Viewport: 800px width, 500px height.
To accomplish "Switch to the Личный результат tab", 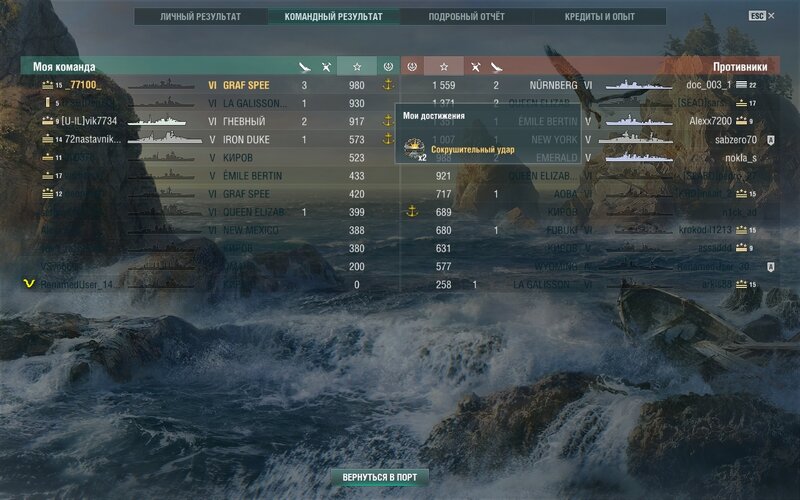I will (201, 16).
